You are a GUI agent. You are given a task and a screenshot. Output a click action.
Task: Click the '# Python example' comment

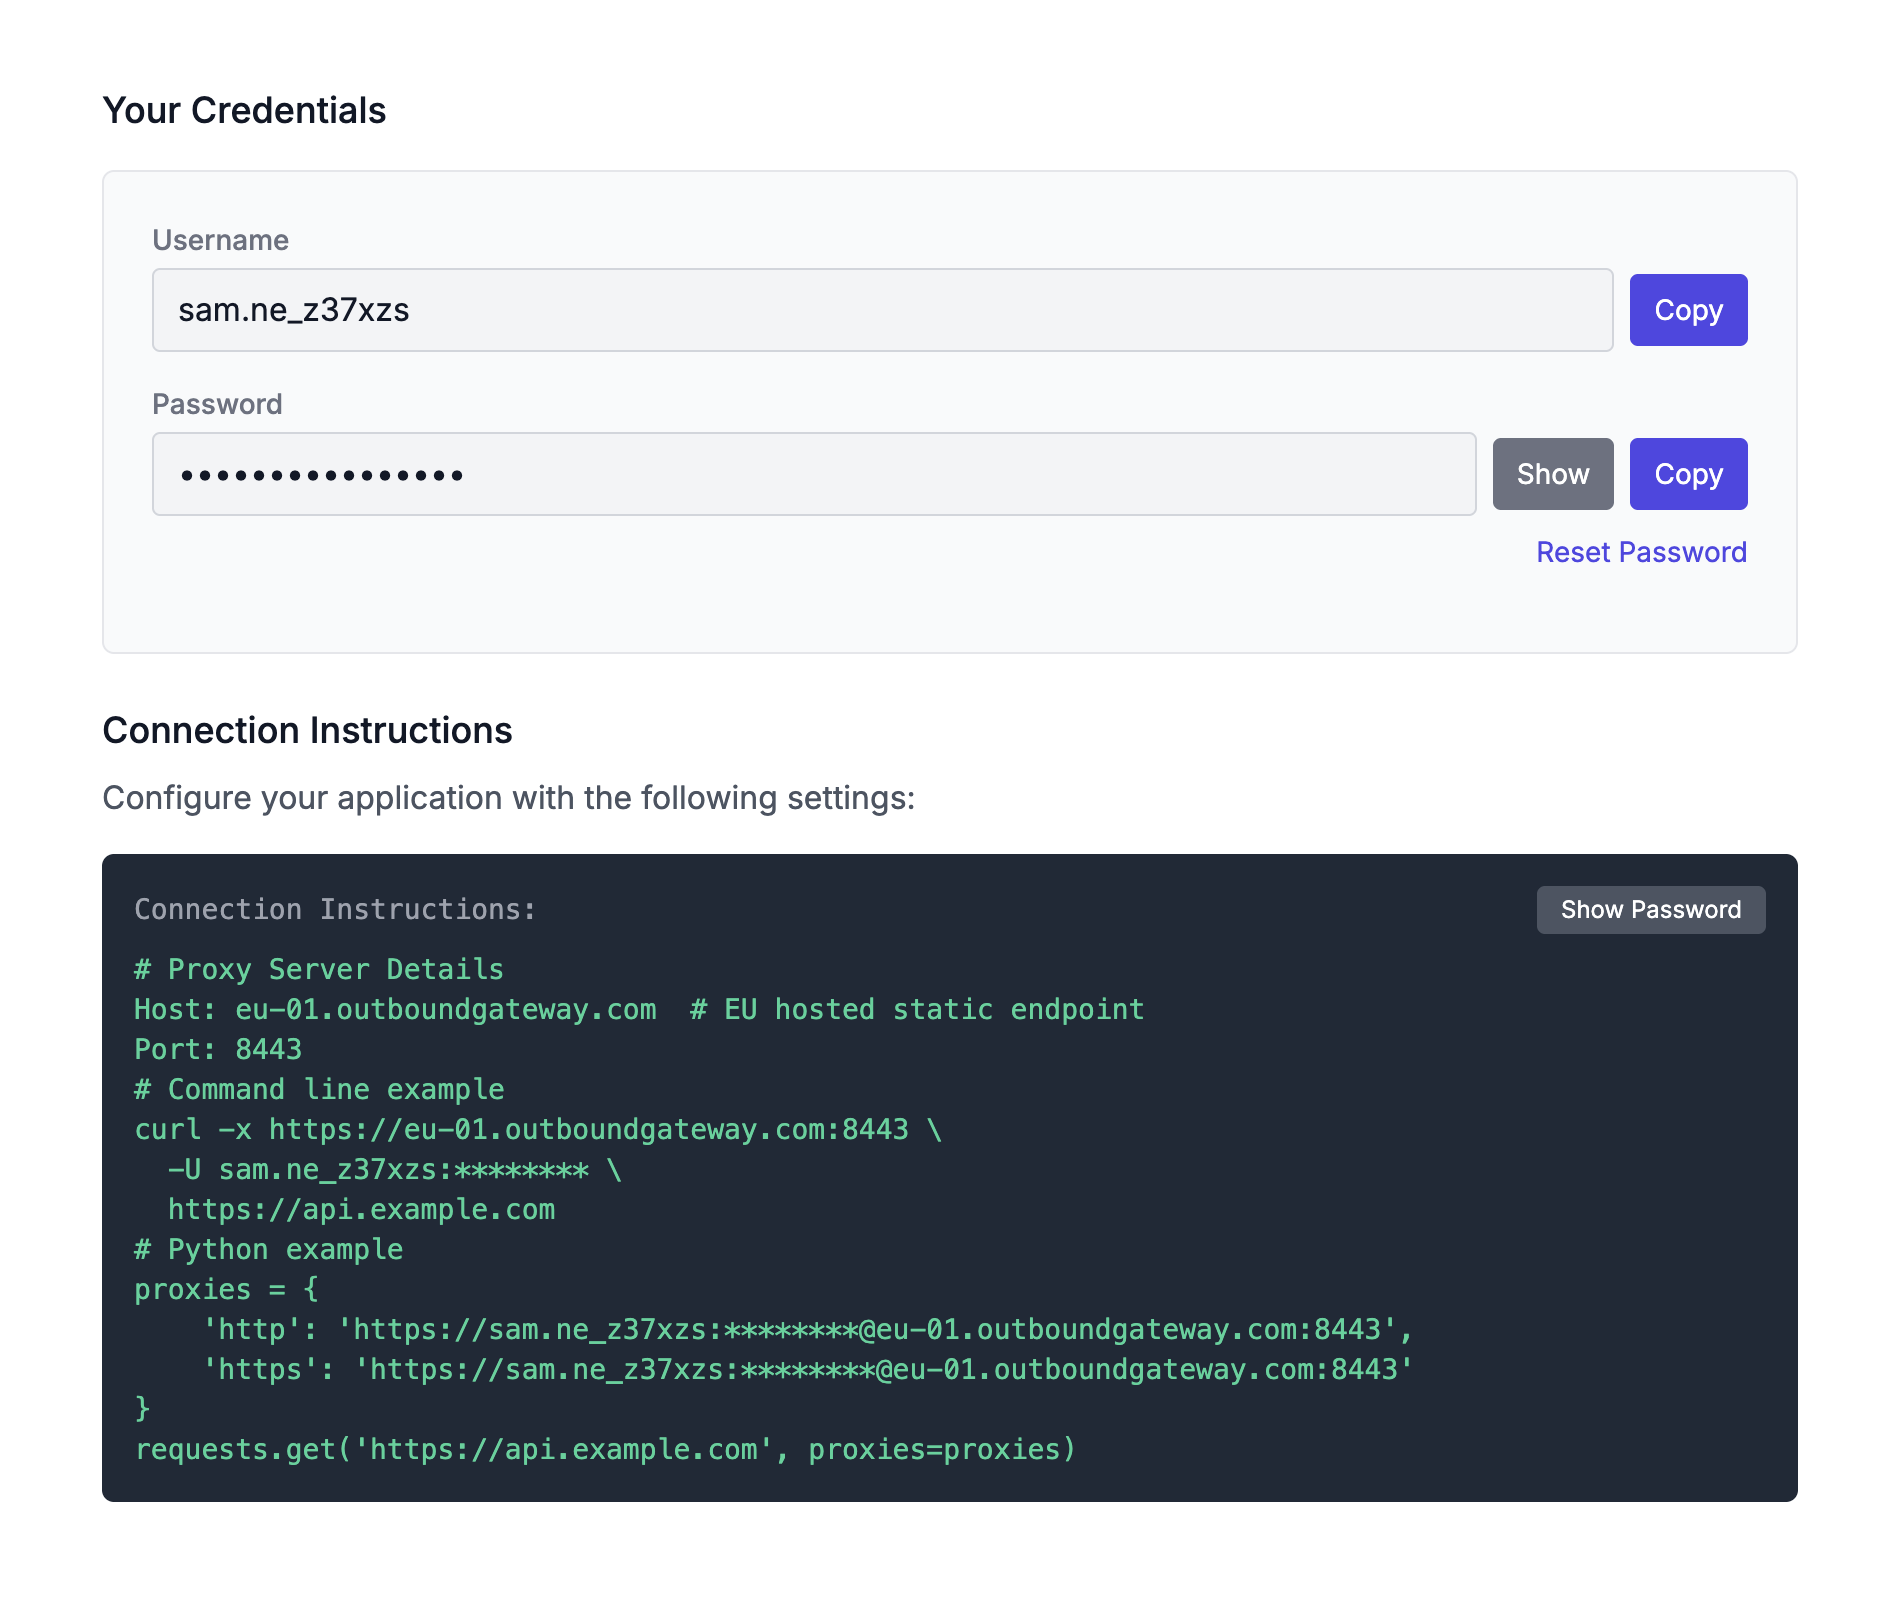[269, 1249]
